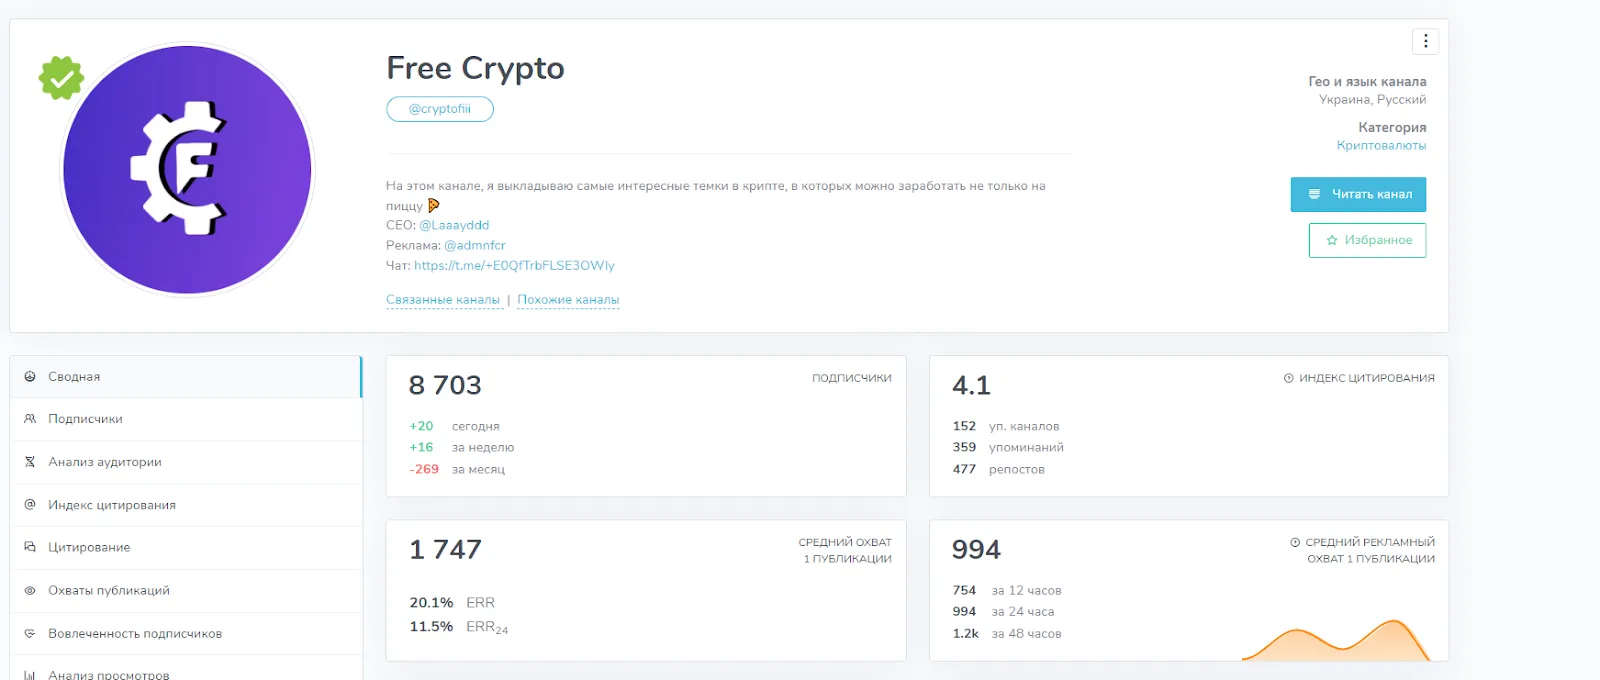Screen dimensions: 1600x680
Task: Click the Индекс цитирования @ icon
Action: (30, 505)
